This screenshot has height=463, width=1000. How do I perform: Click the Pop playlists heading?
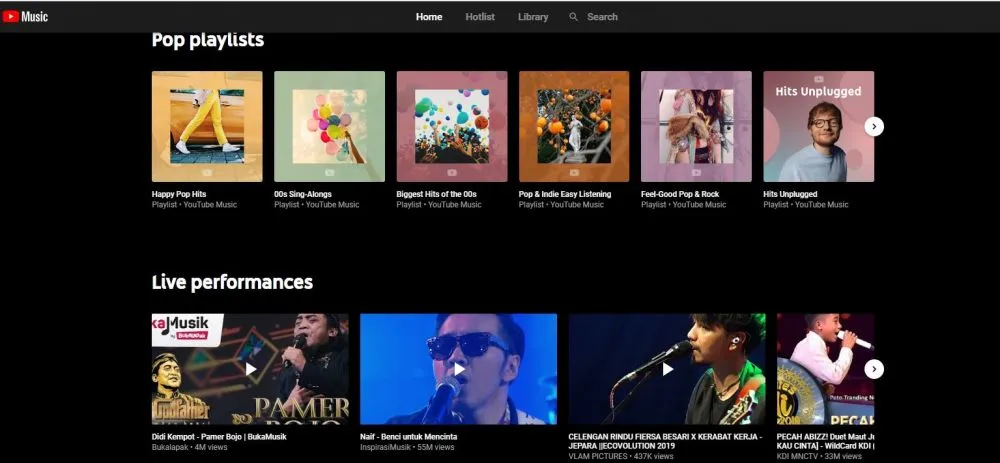click(x=208, y=40)
